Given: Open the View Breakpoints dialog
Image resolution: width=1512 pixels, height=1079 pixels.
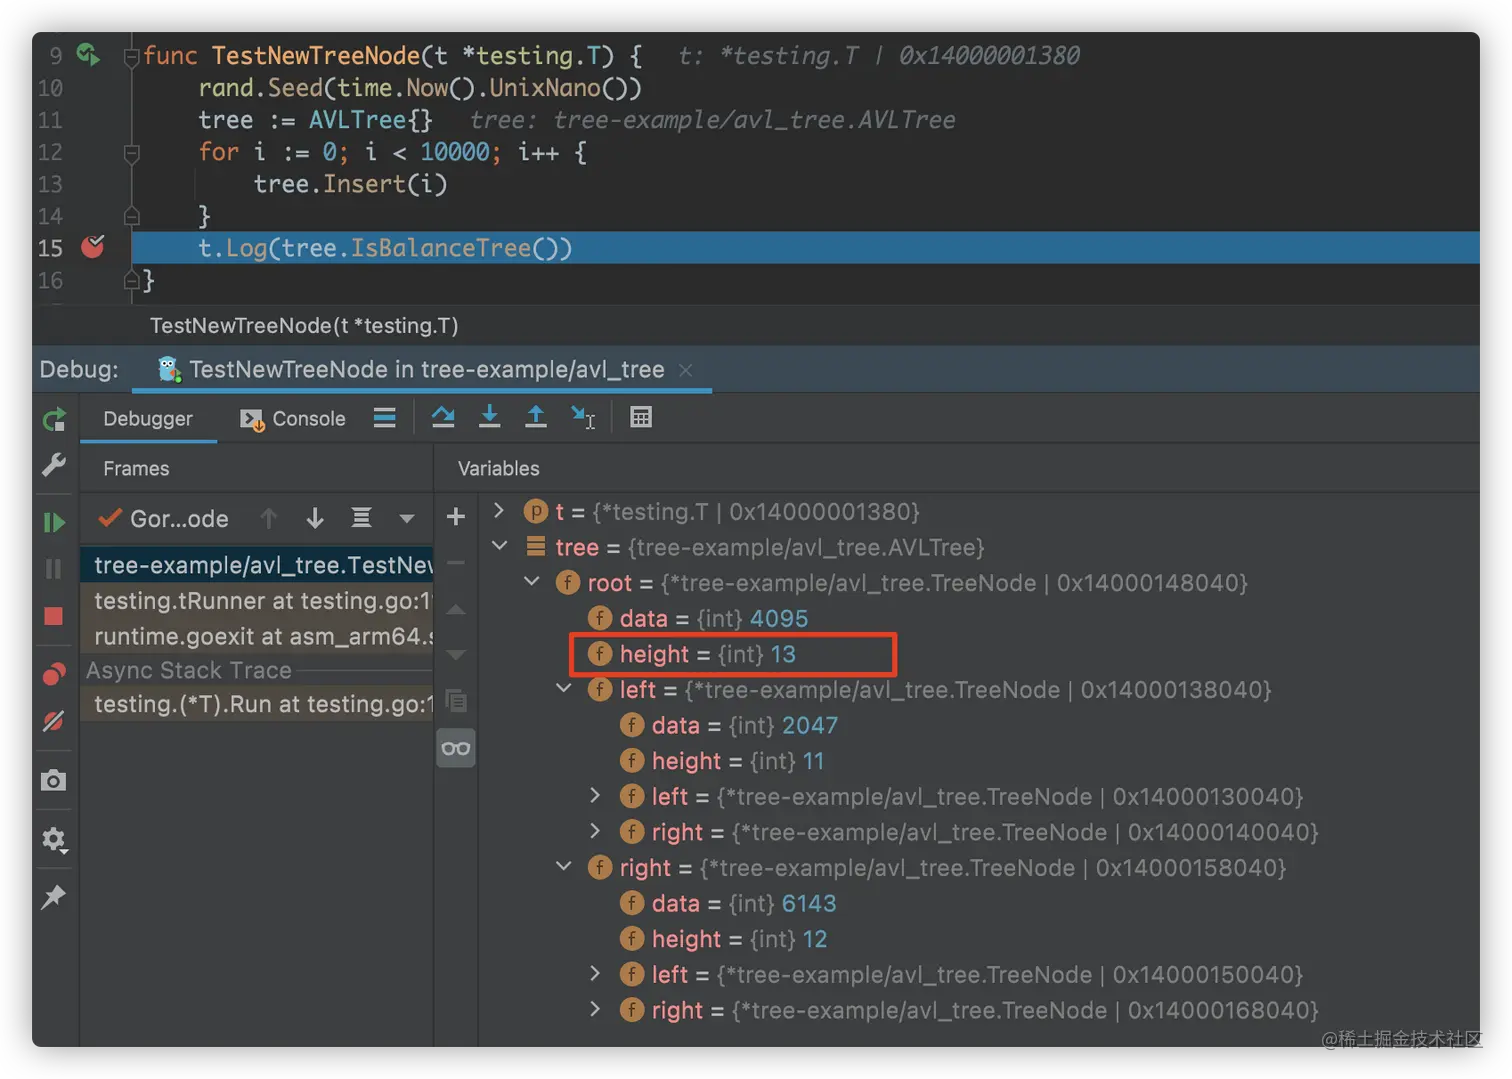Looking at the screenshot, I should (x=54, y=674).
